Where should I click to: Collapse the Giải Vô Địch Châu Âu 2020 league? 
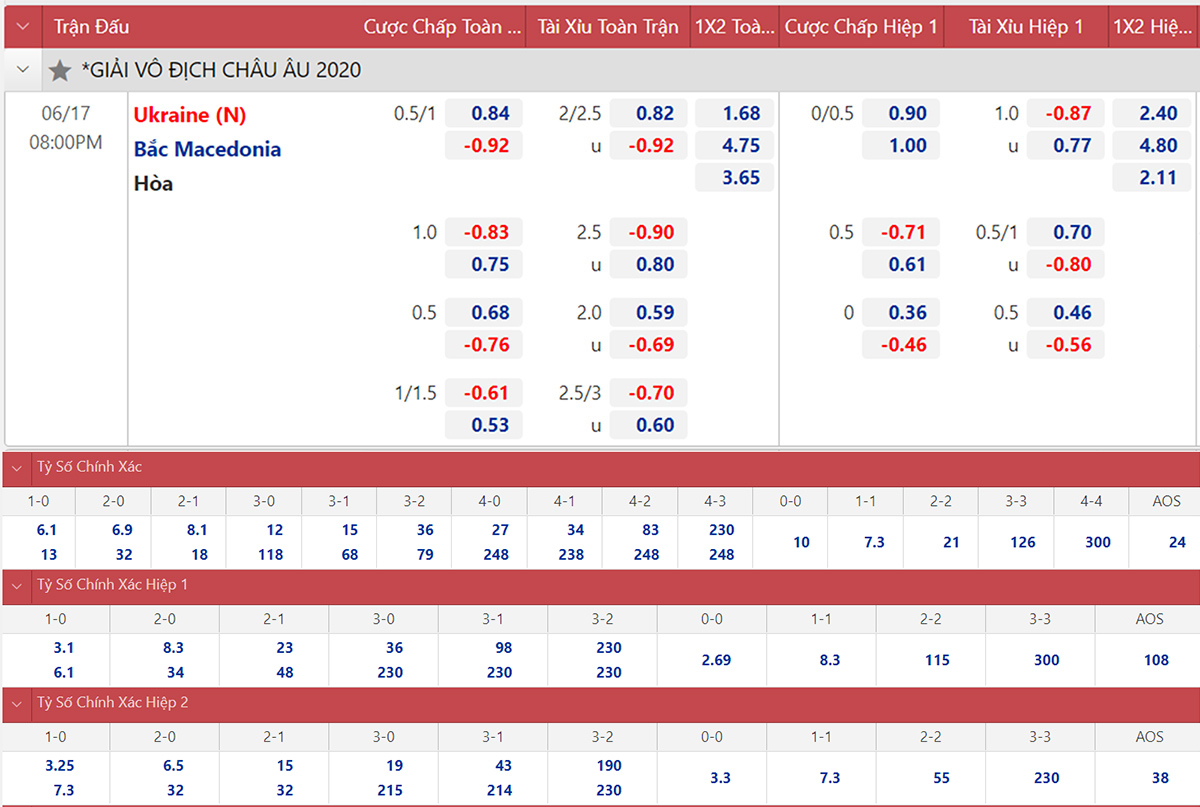click(x=23, y=71)
